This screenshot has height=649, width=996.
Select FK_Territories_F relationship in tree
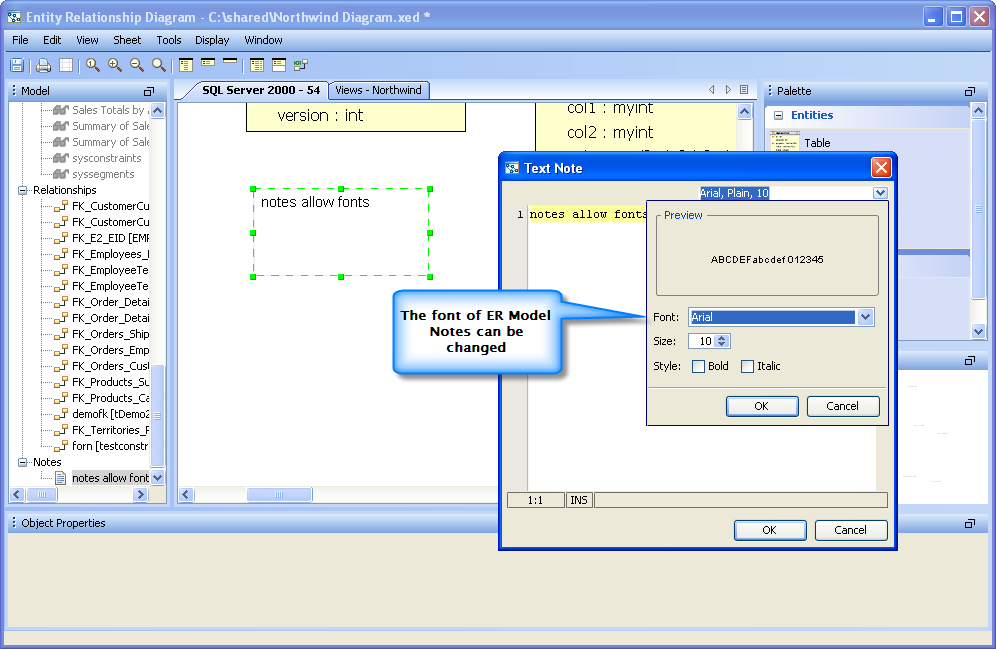[111, 430]
